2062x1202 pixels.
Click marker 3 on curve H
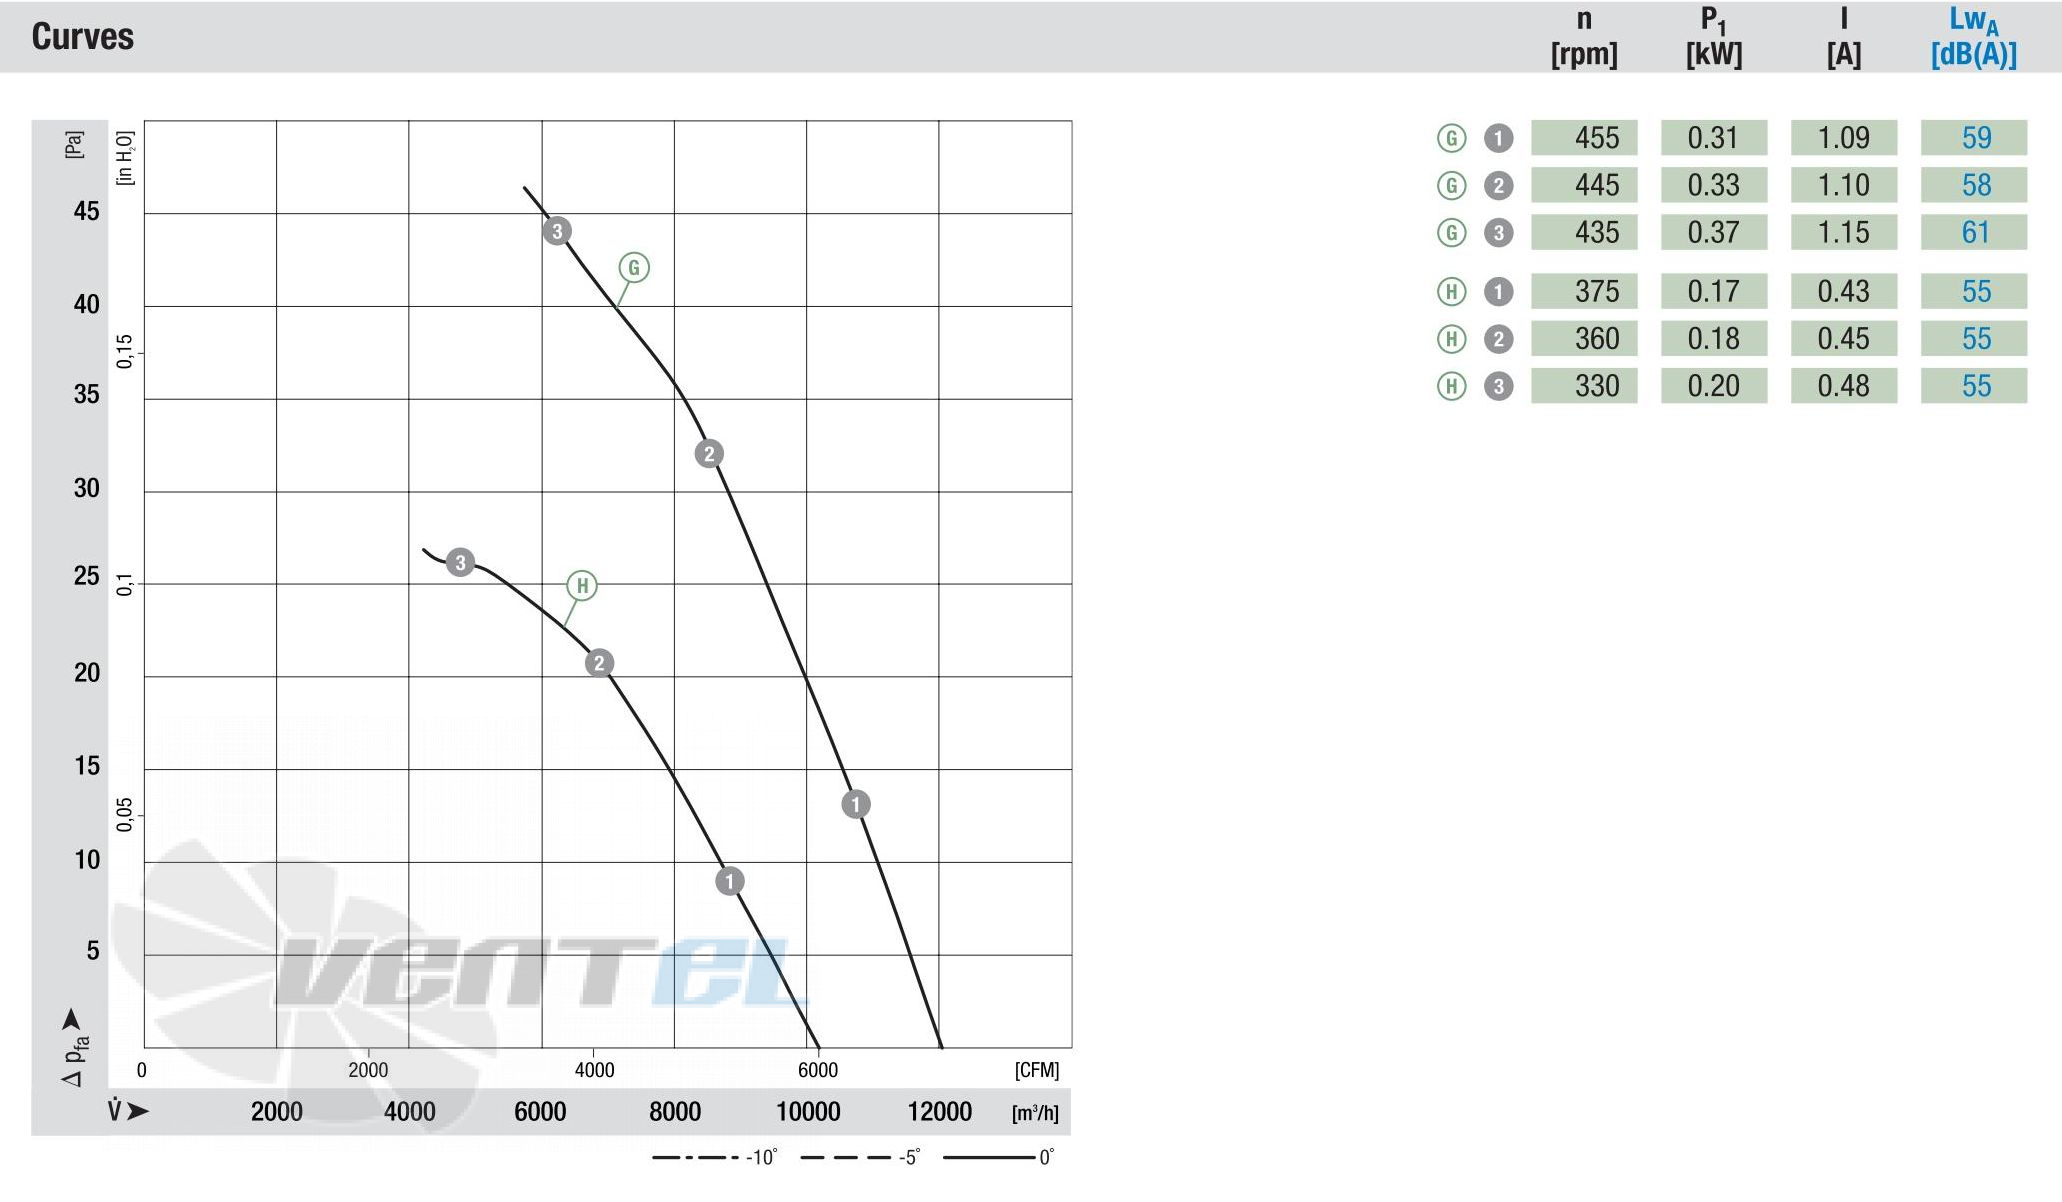click(x=460, y=562)
